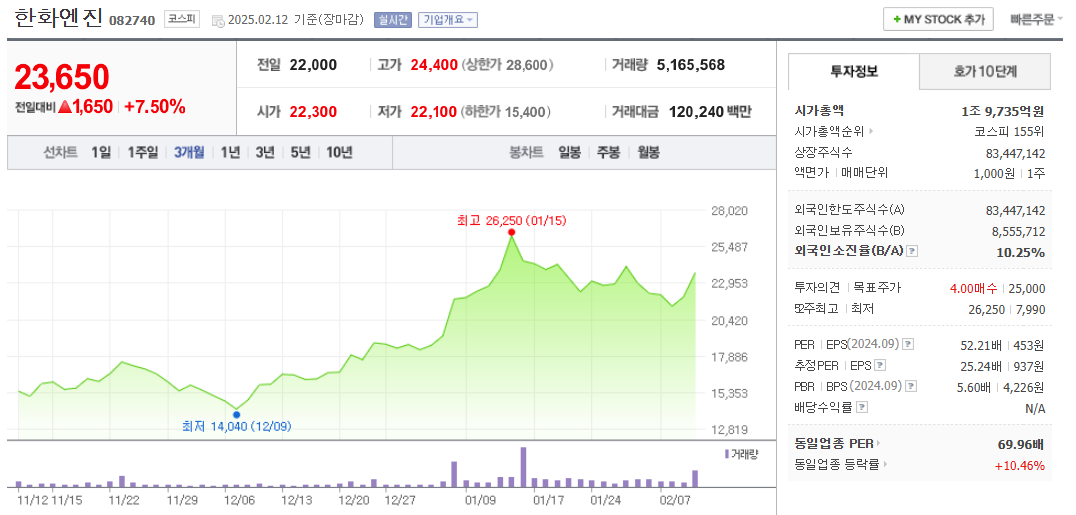Click help icon next to 외국인소진율(B/A)
The height and width of the screenshot is (515, 1076).
pyautogui.click(x=911, y=251)
